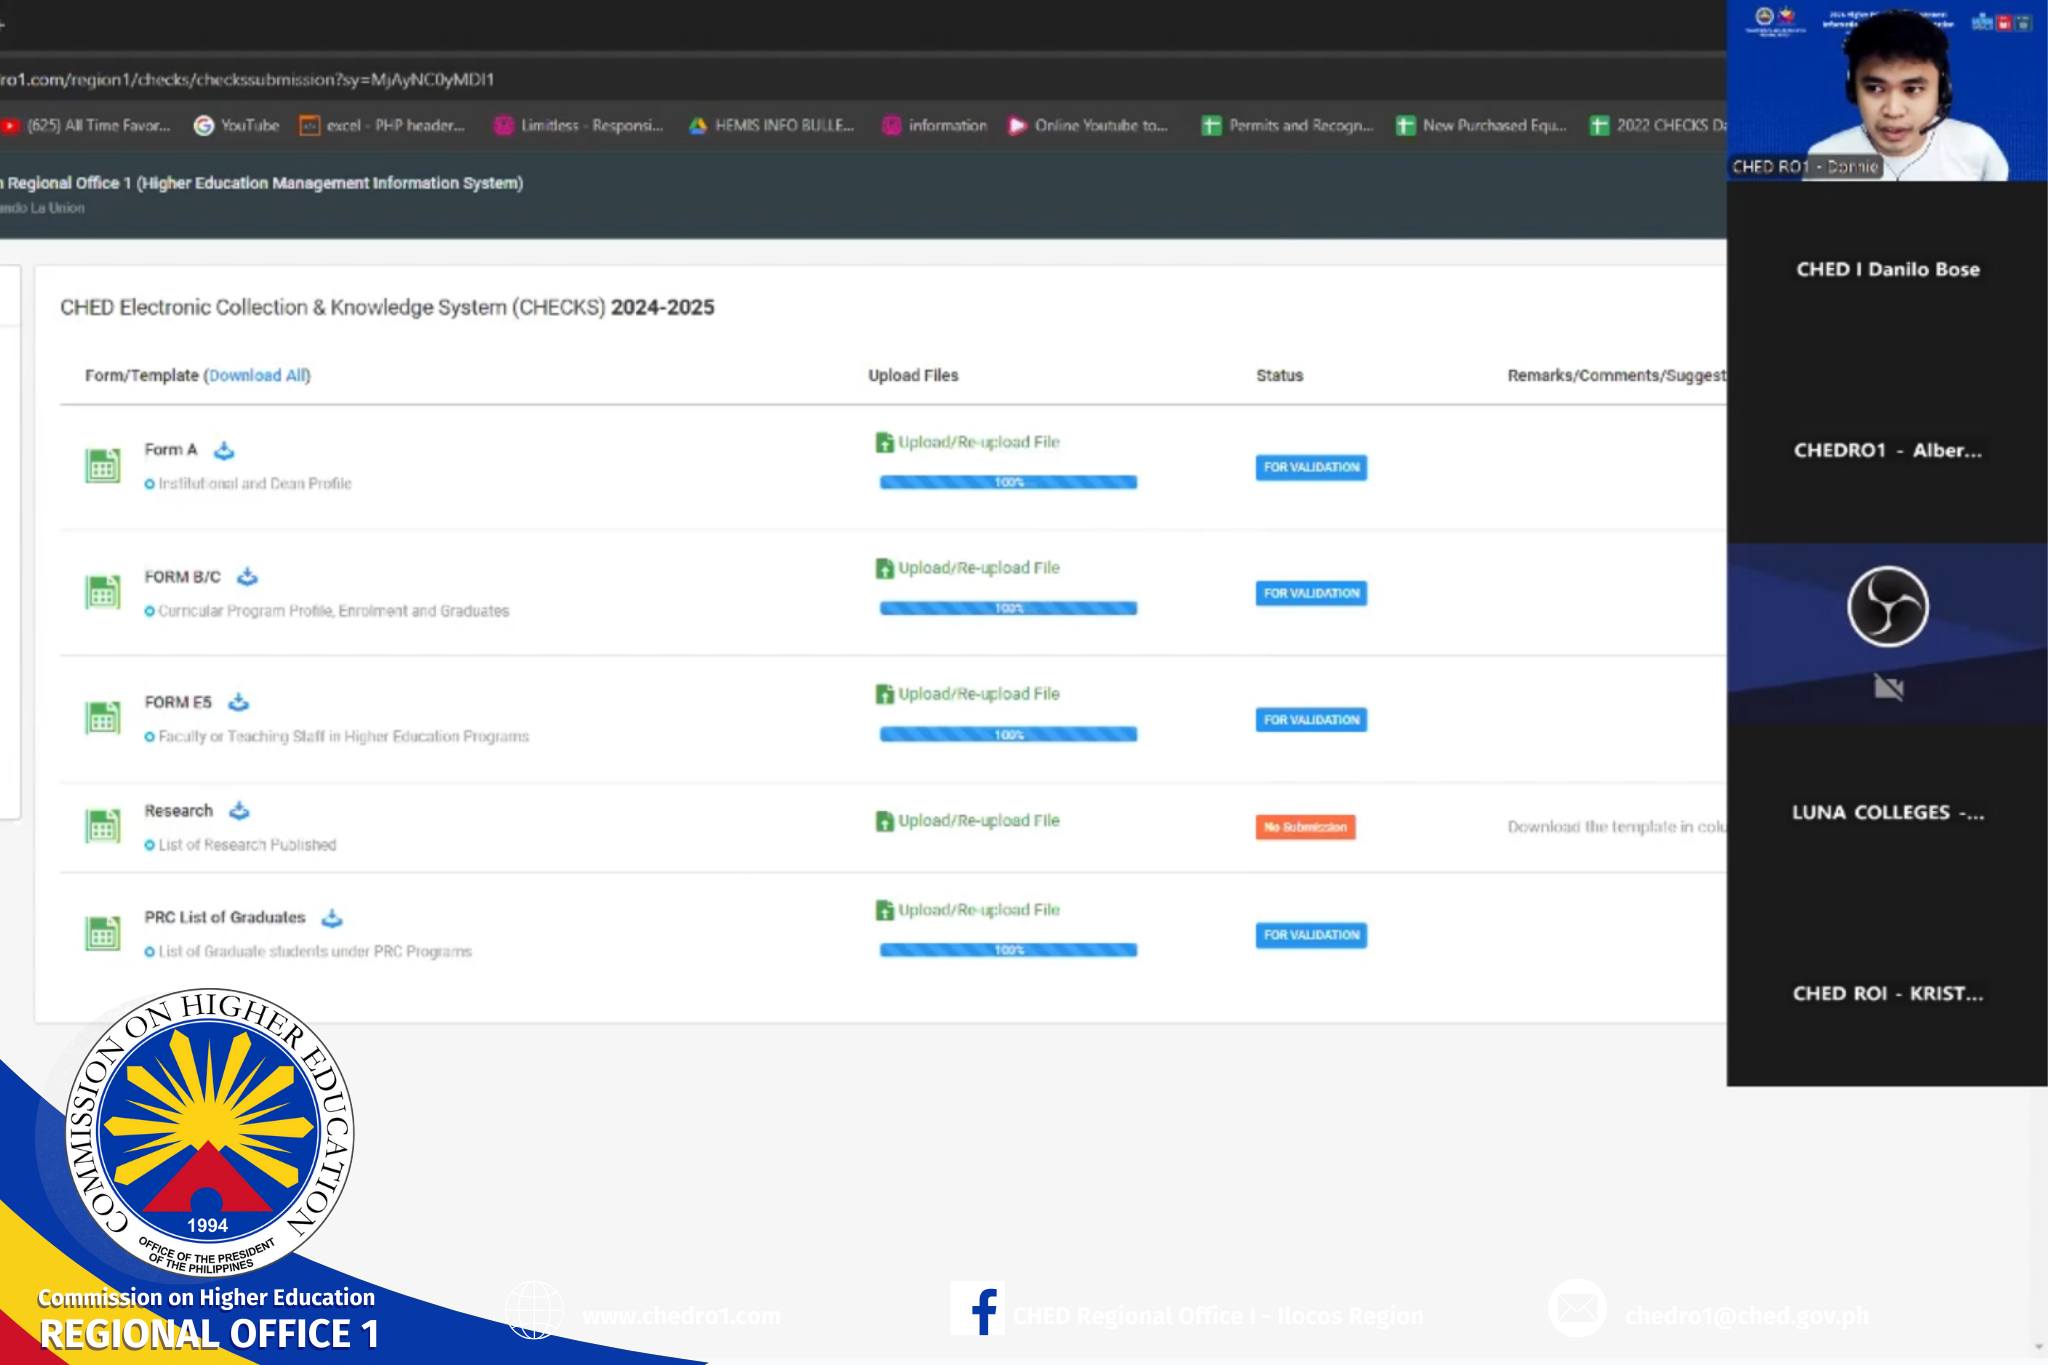Click the Form A title text

click(171, 450)
